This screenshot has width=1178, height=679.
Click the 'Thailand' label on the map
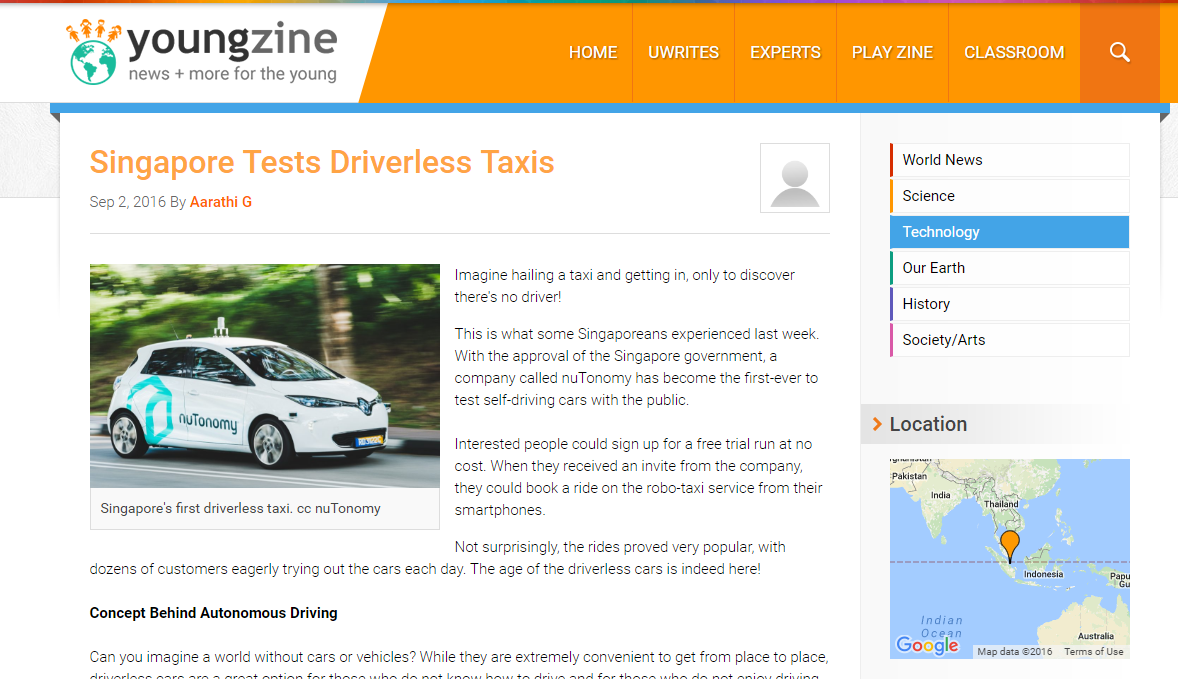click(x=1001, y=504)
